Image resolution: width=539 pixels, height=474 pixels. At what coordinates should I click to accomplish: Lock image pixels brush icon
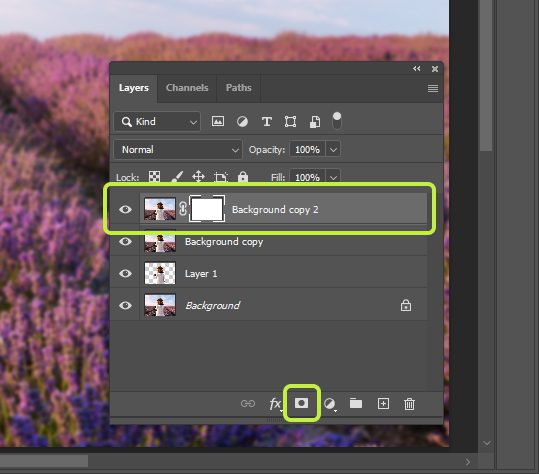click(177, 177)
